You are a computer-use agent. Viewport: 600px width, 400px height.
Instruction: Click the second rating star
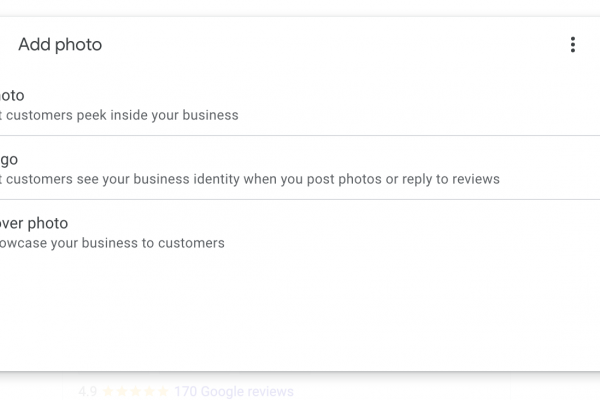[x=122, y=391]
